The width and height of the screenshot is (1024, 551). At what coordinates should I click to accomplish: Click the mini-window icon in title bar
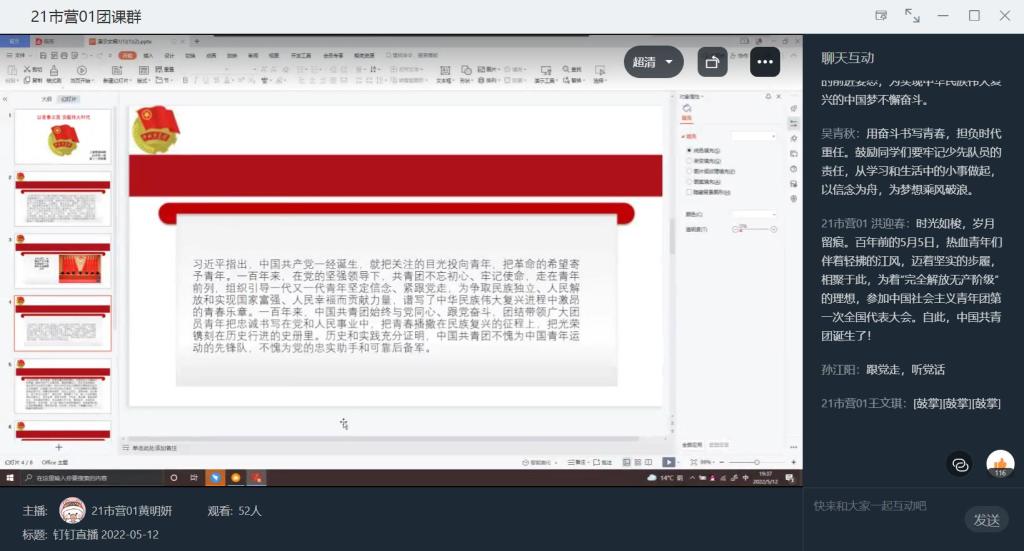(881, 16)
